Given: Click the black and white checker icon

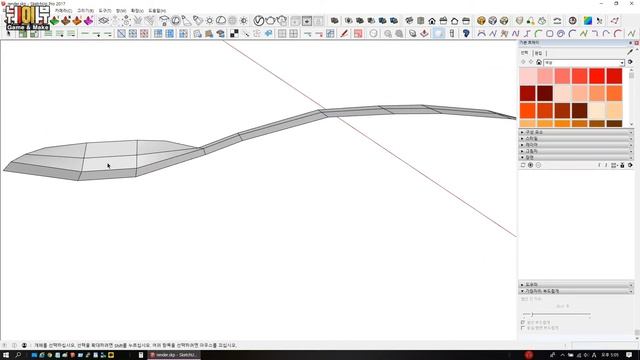Looking at the screenshot, I should pyautogui.click(x=234, y=33).
